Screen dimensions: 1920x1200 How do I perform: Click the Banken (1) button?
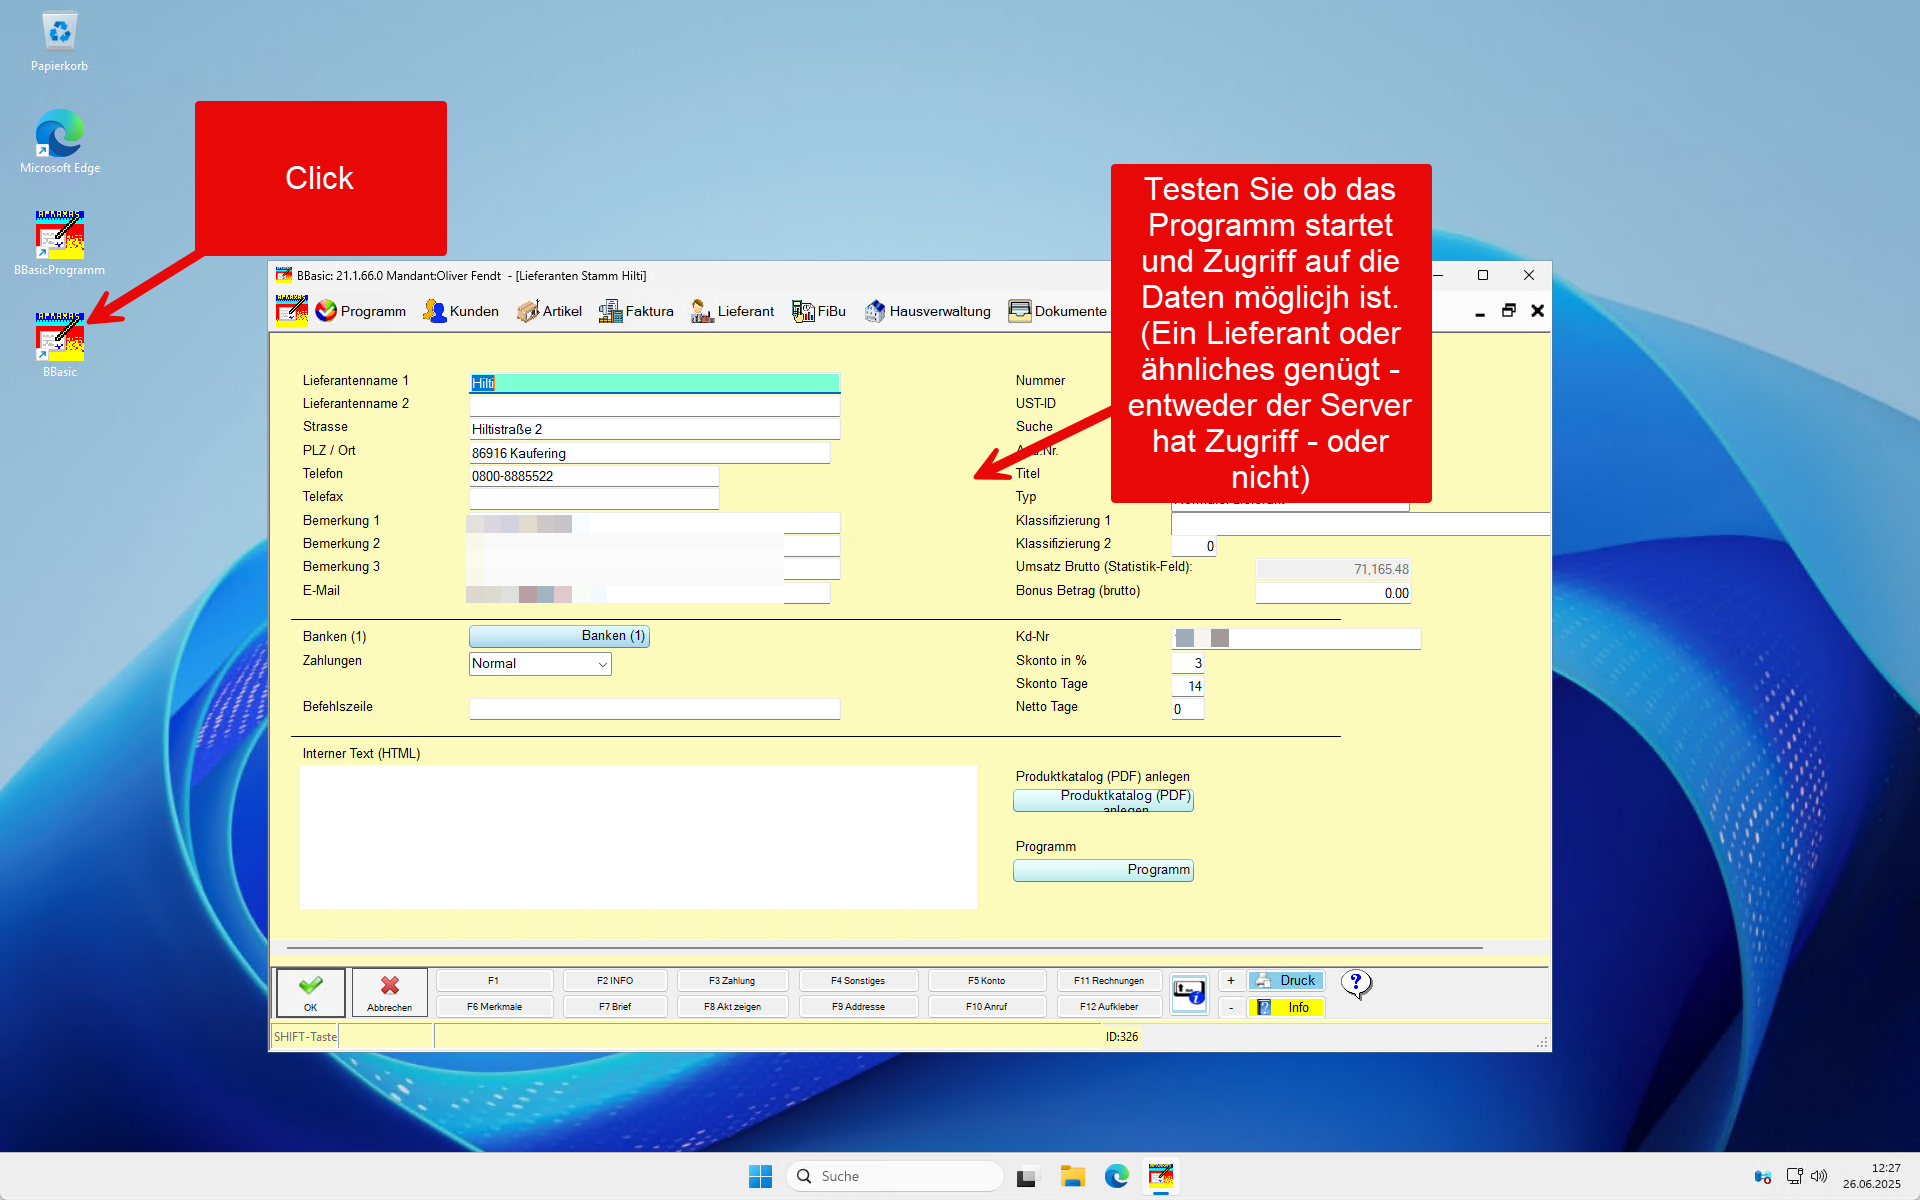[x=559, y=636]
